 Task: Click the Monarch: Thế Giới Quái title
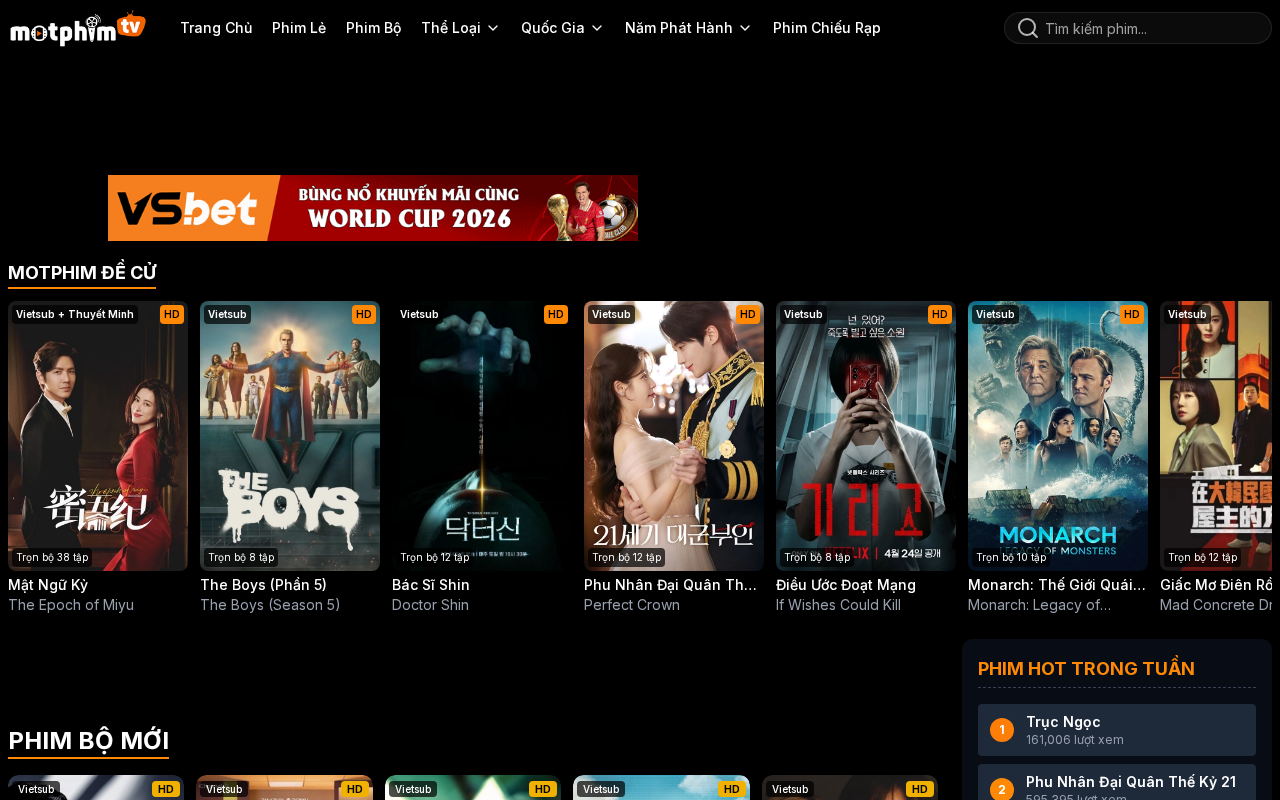click(1057, 585)
